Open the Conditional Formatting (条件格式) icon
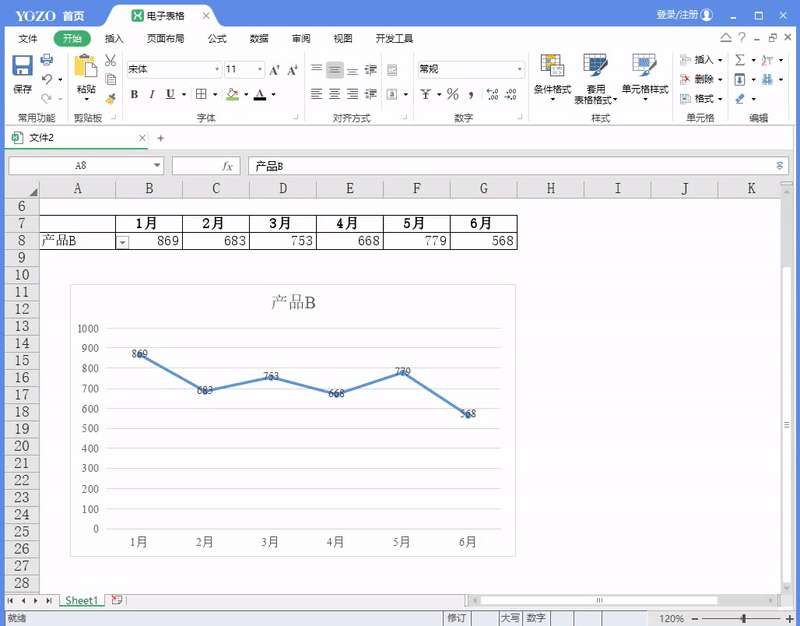 tap(552, 67)
